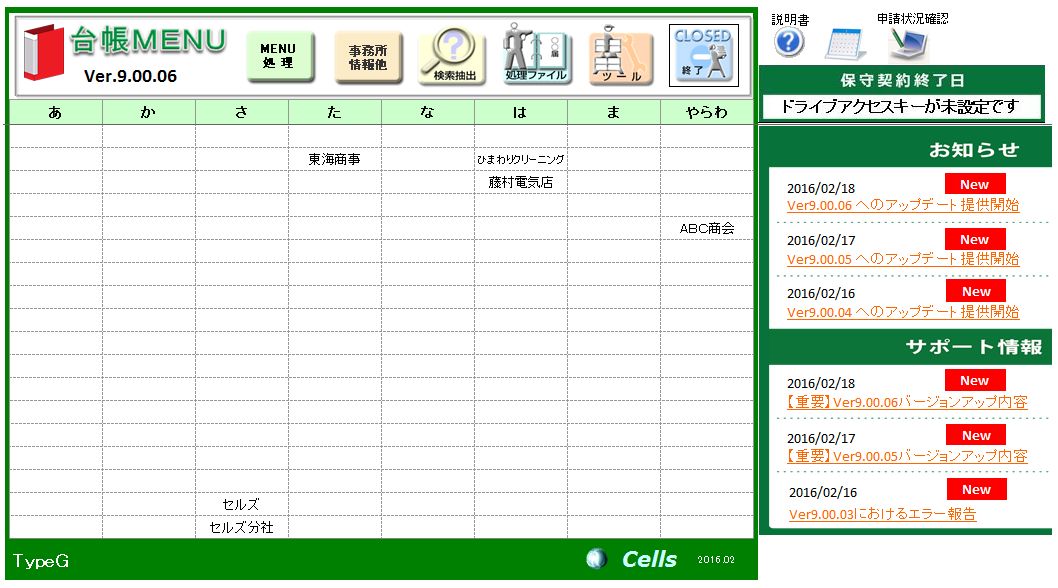This screenshot has height=588, width=1058.
Task: Open 【重要】Ver9.00.05バージョンアップ内容 link
Action: pos(907,456)
